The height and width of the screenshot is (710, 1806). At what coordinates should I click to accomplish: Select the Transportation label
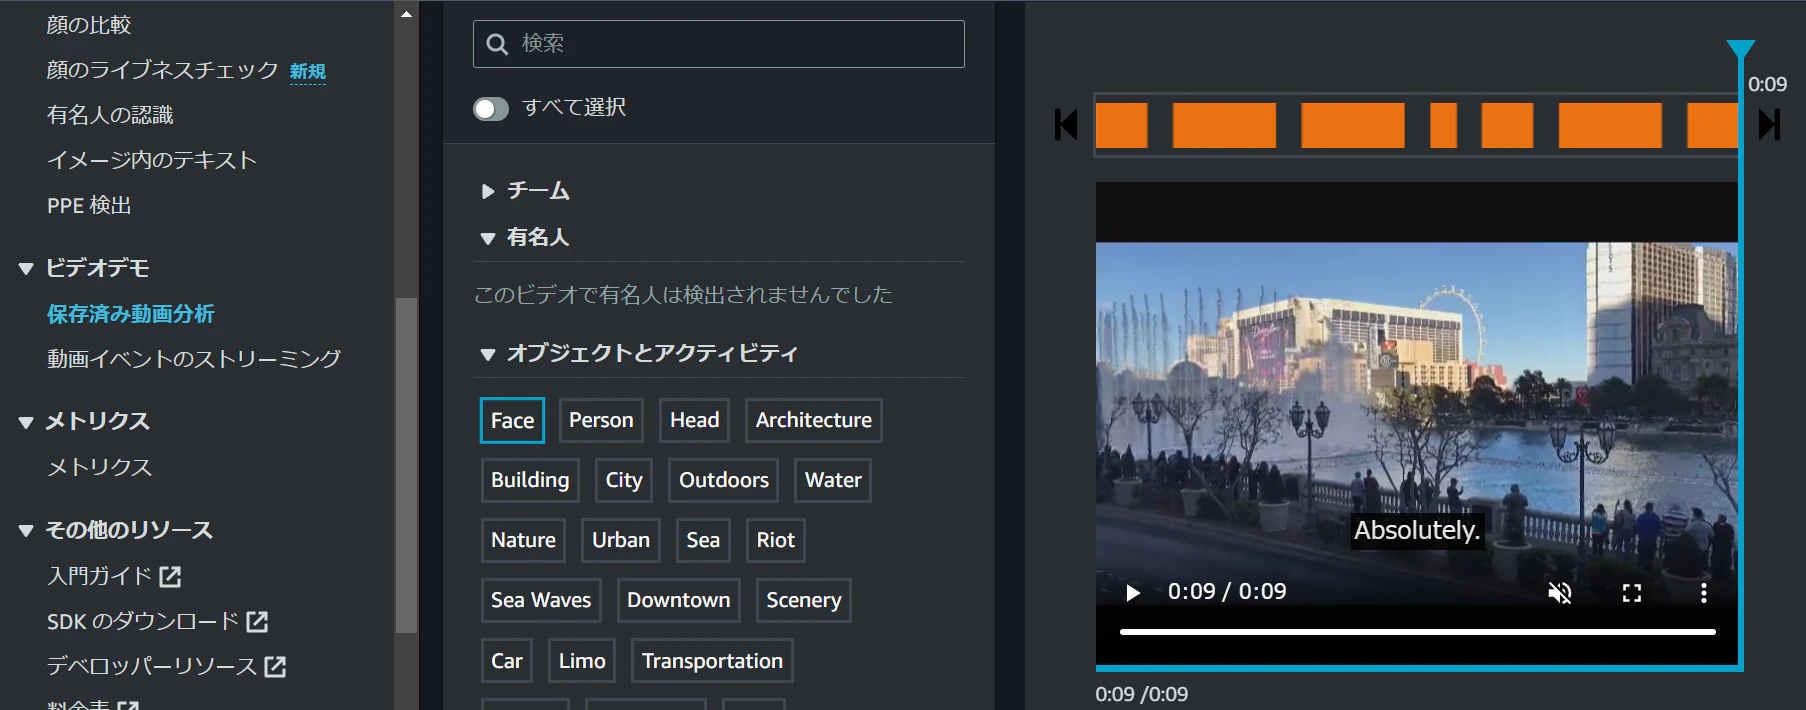coord(712,661)
